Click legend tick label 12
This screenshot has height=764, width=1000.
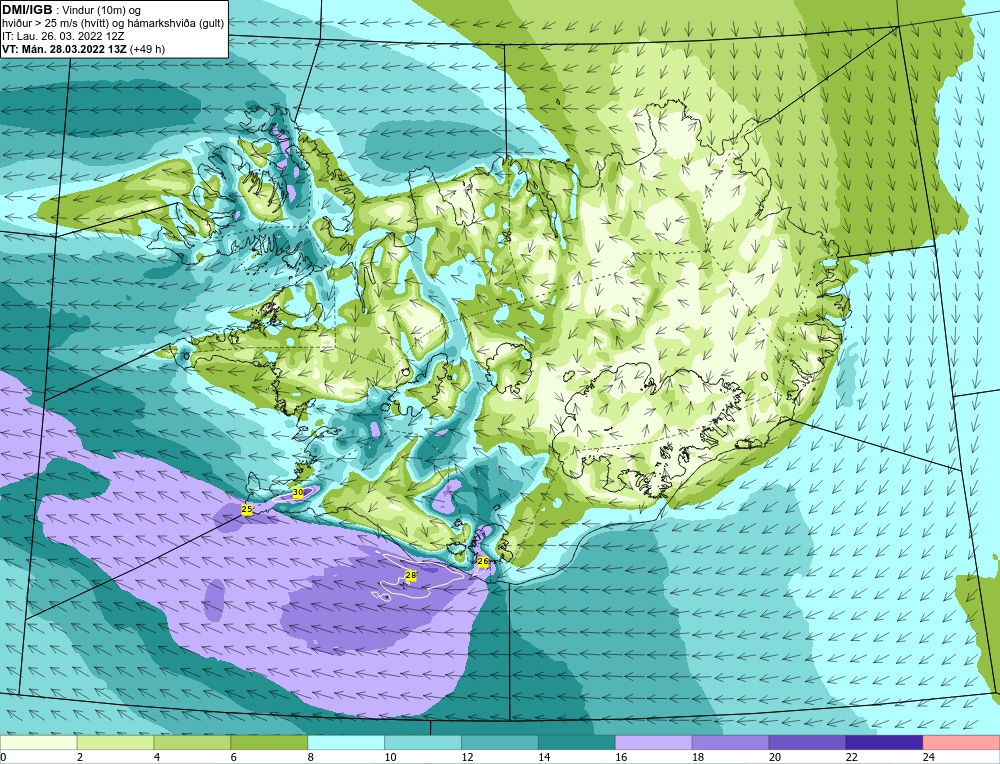[x=467, y=757]
